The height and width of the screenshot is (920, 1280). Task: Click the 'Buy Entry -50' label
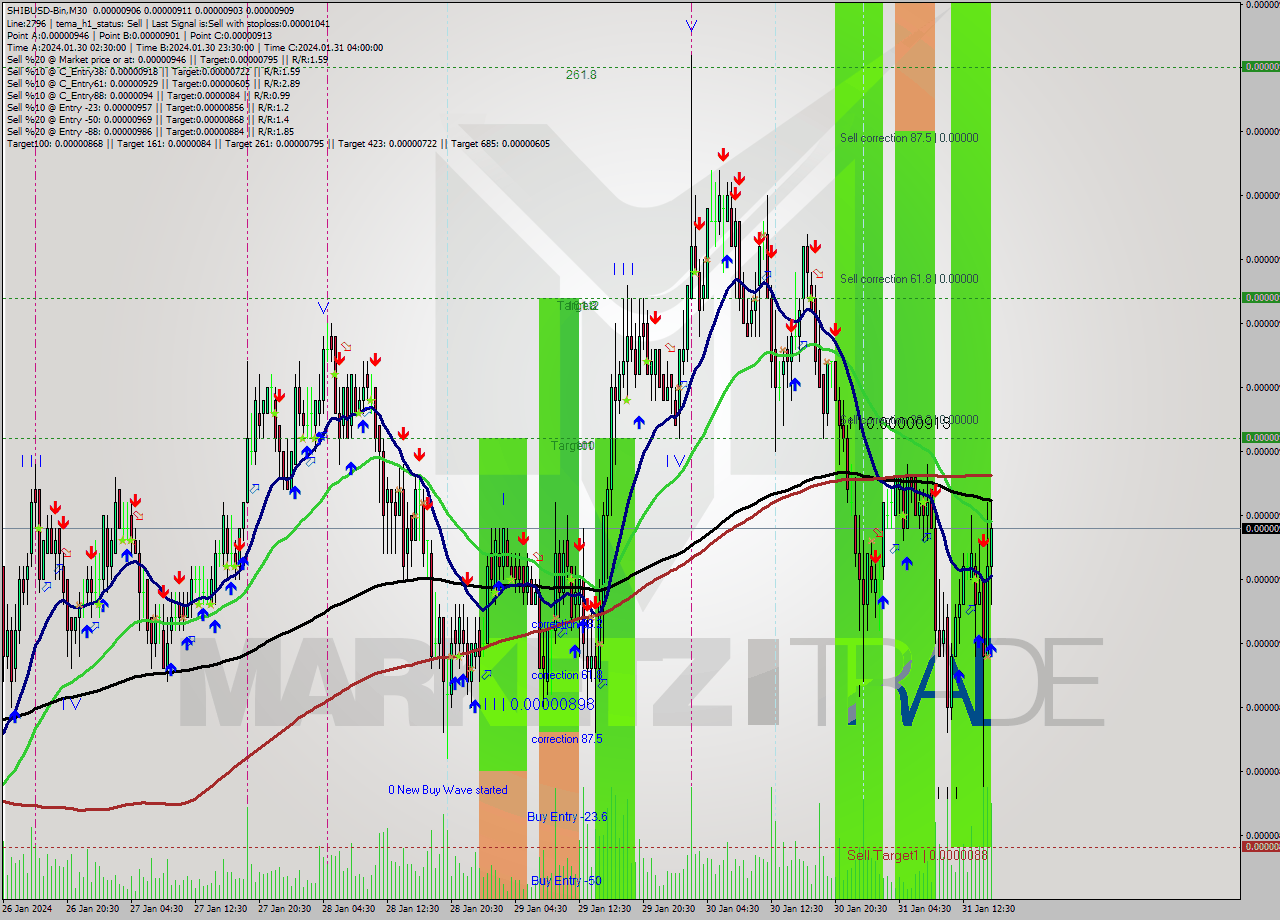click(566, 881)
